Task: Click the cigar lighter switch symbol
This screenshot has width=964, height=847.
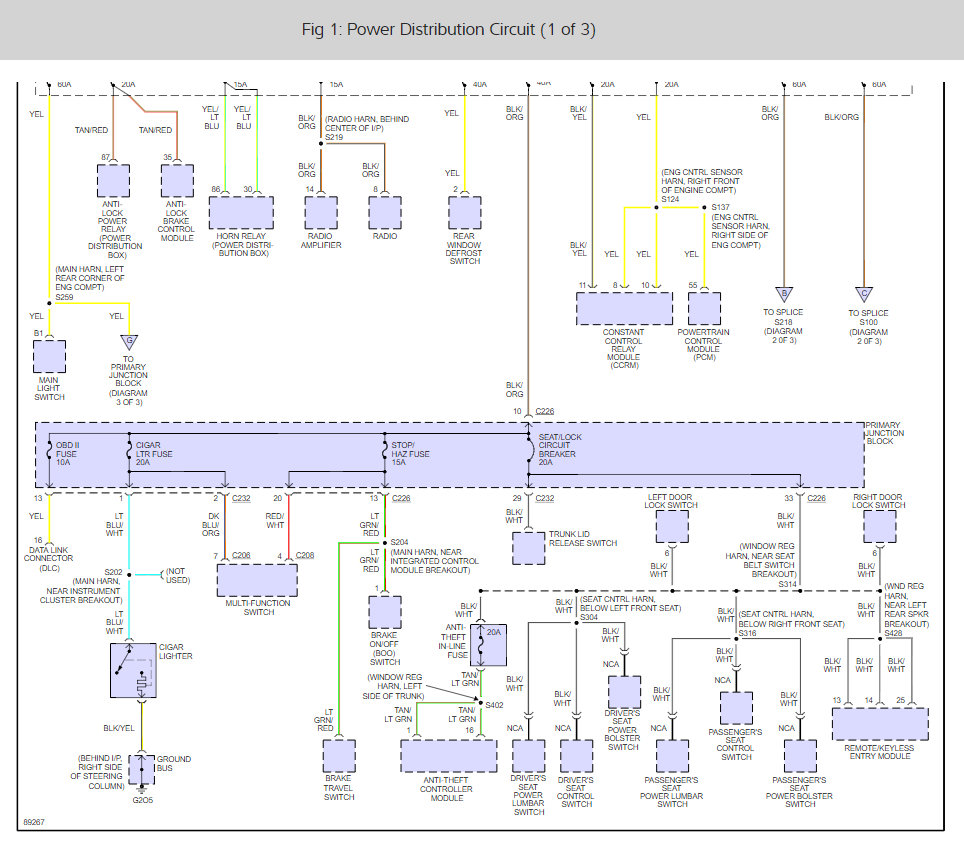Action: coord(133,671)
